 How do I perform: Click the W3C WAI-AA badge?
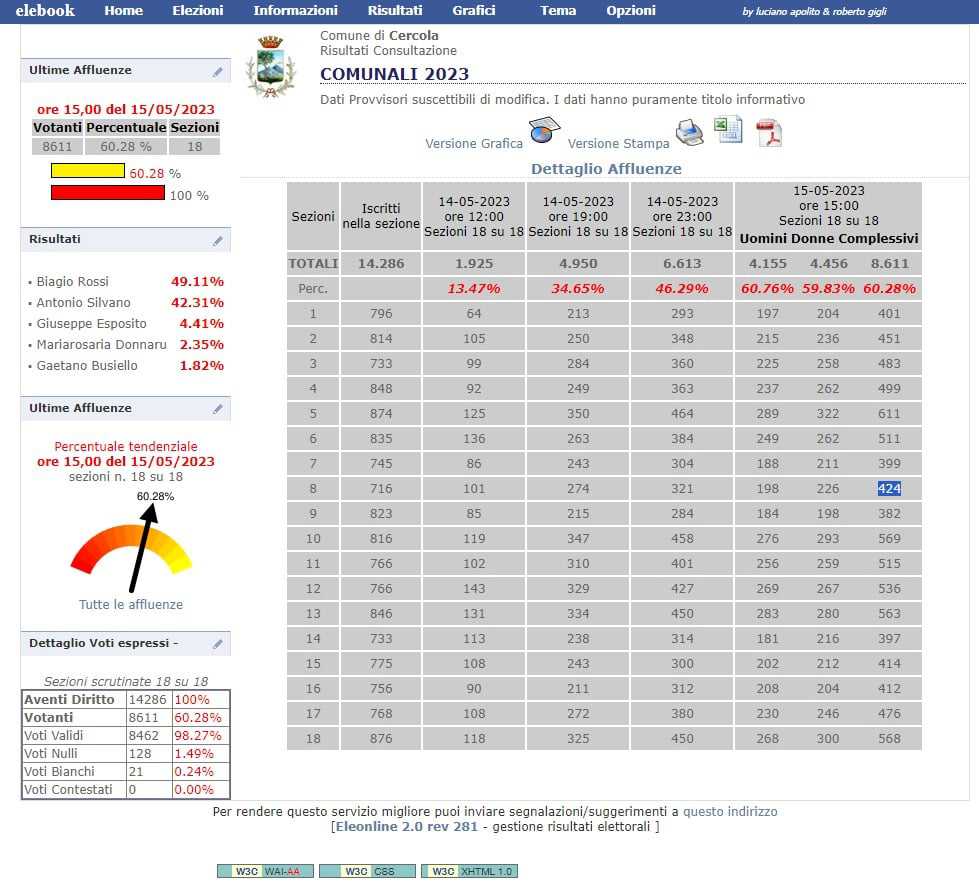[x=265, y=871]
